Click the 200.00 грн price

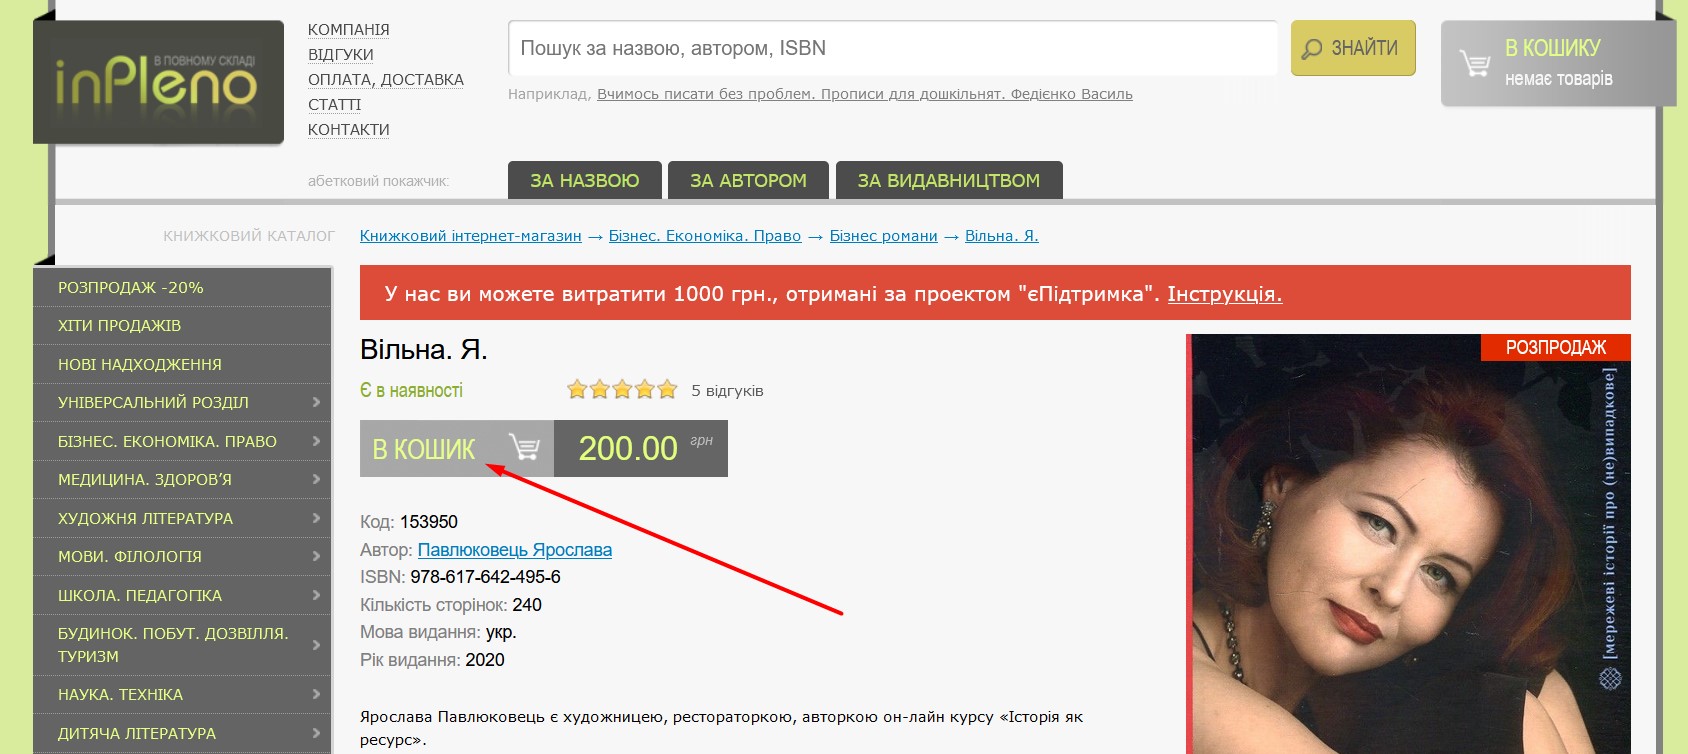point(641,448)
